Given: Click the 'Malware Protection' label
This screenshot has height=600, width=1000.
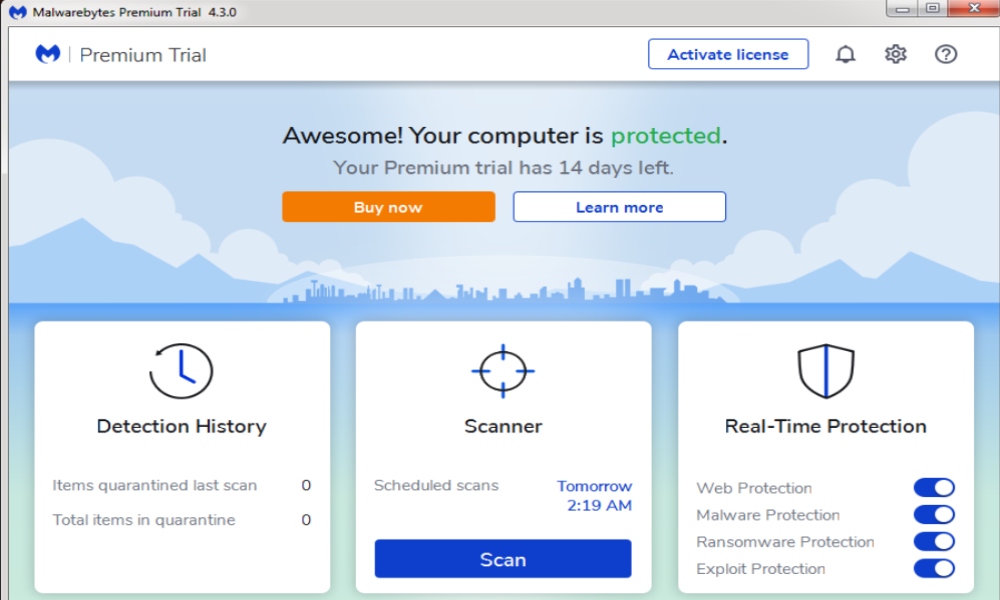Looking at the screenshot, I should [768, 515].
